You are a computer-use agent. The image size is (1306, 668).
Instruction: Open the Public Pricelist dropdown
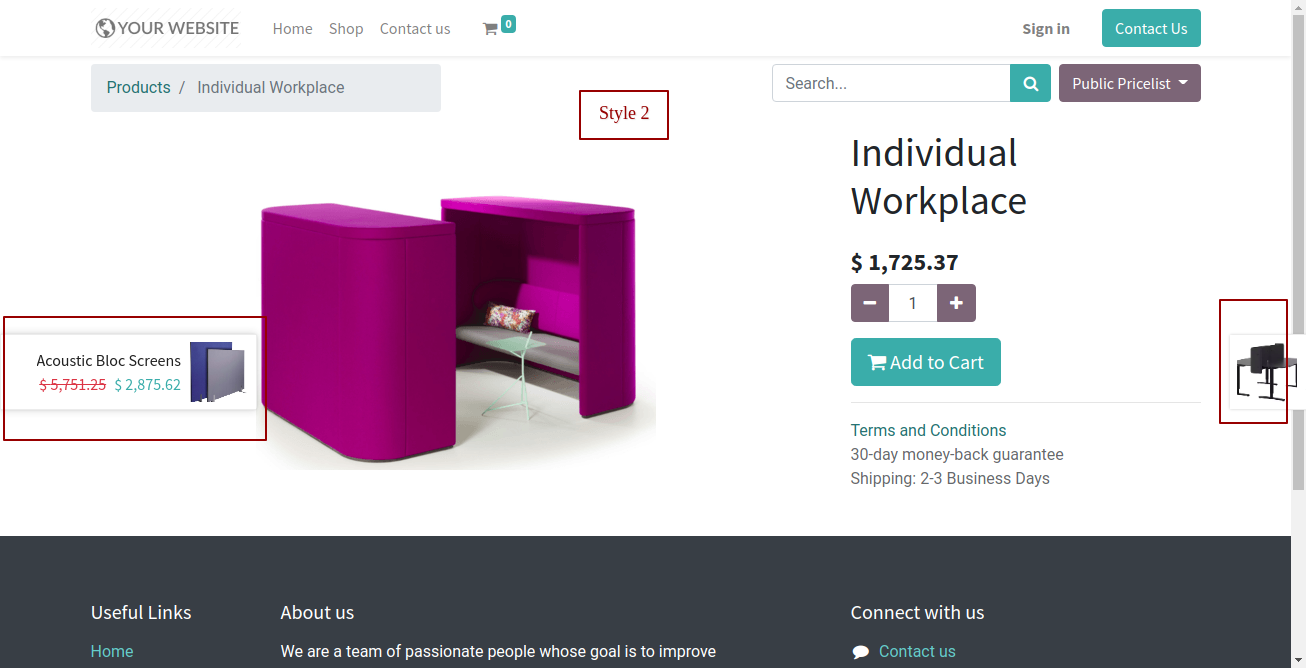(1130, 84)
